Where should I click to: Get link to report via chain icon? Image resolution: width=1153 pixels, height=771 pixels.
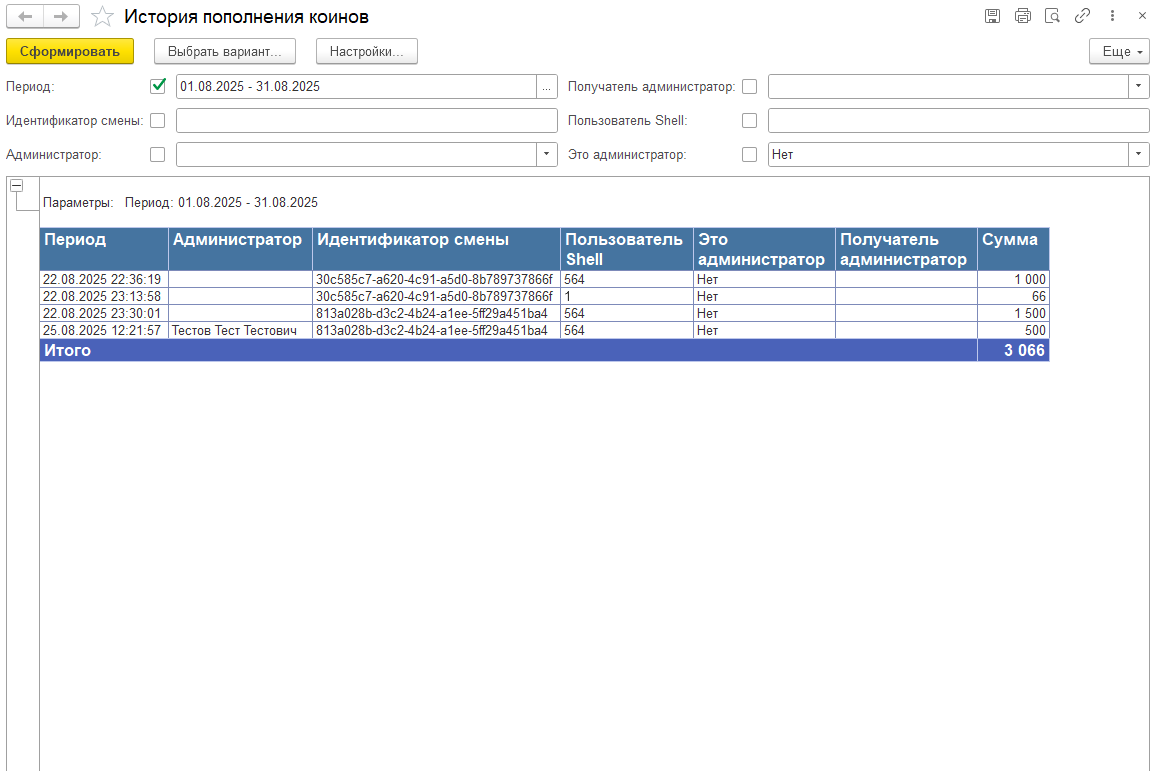1082,16
